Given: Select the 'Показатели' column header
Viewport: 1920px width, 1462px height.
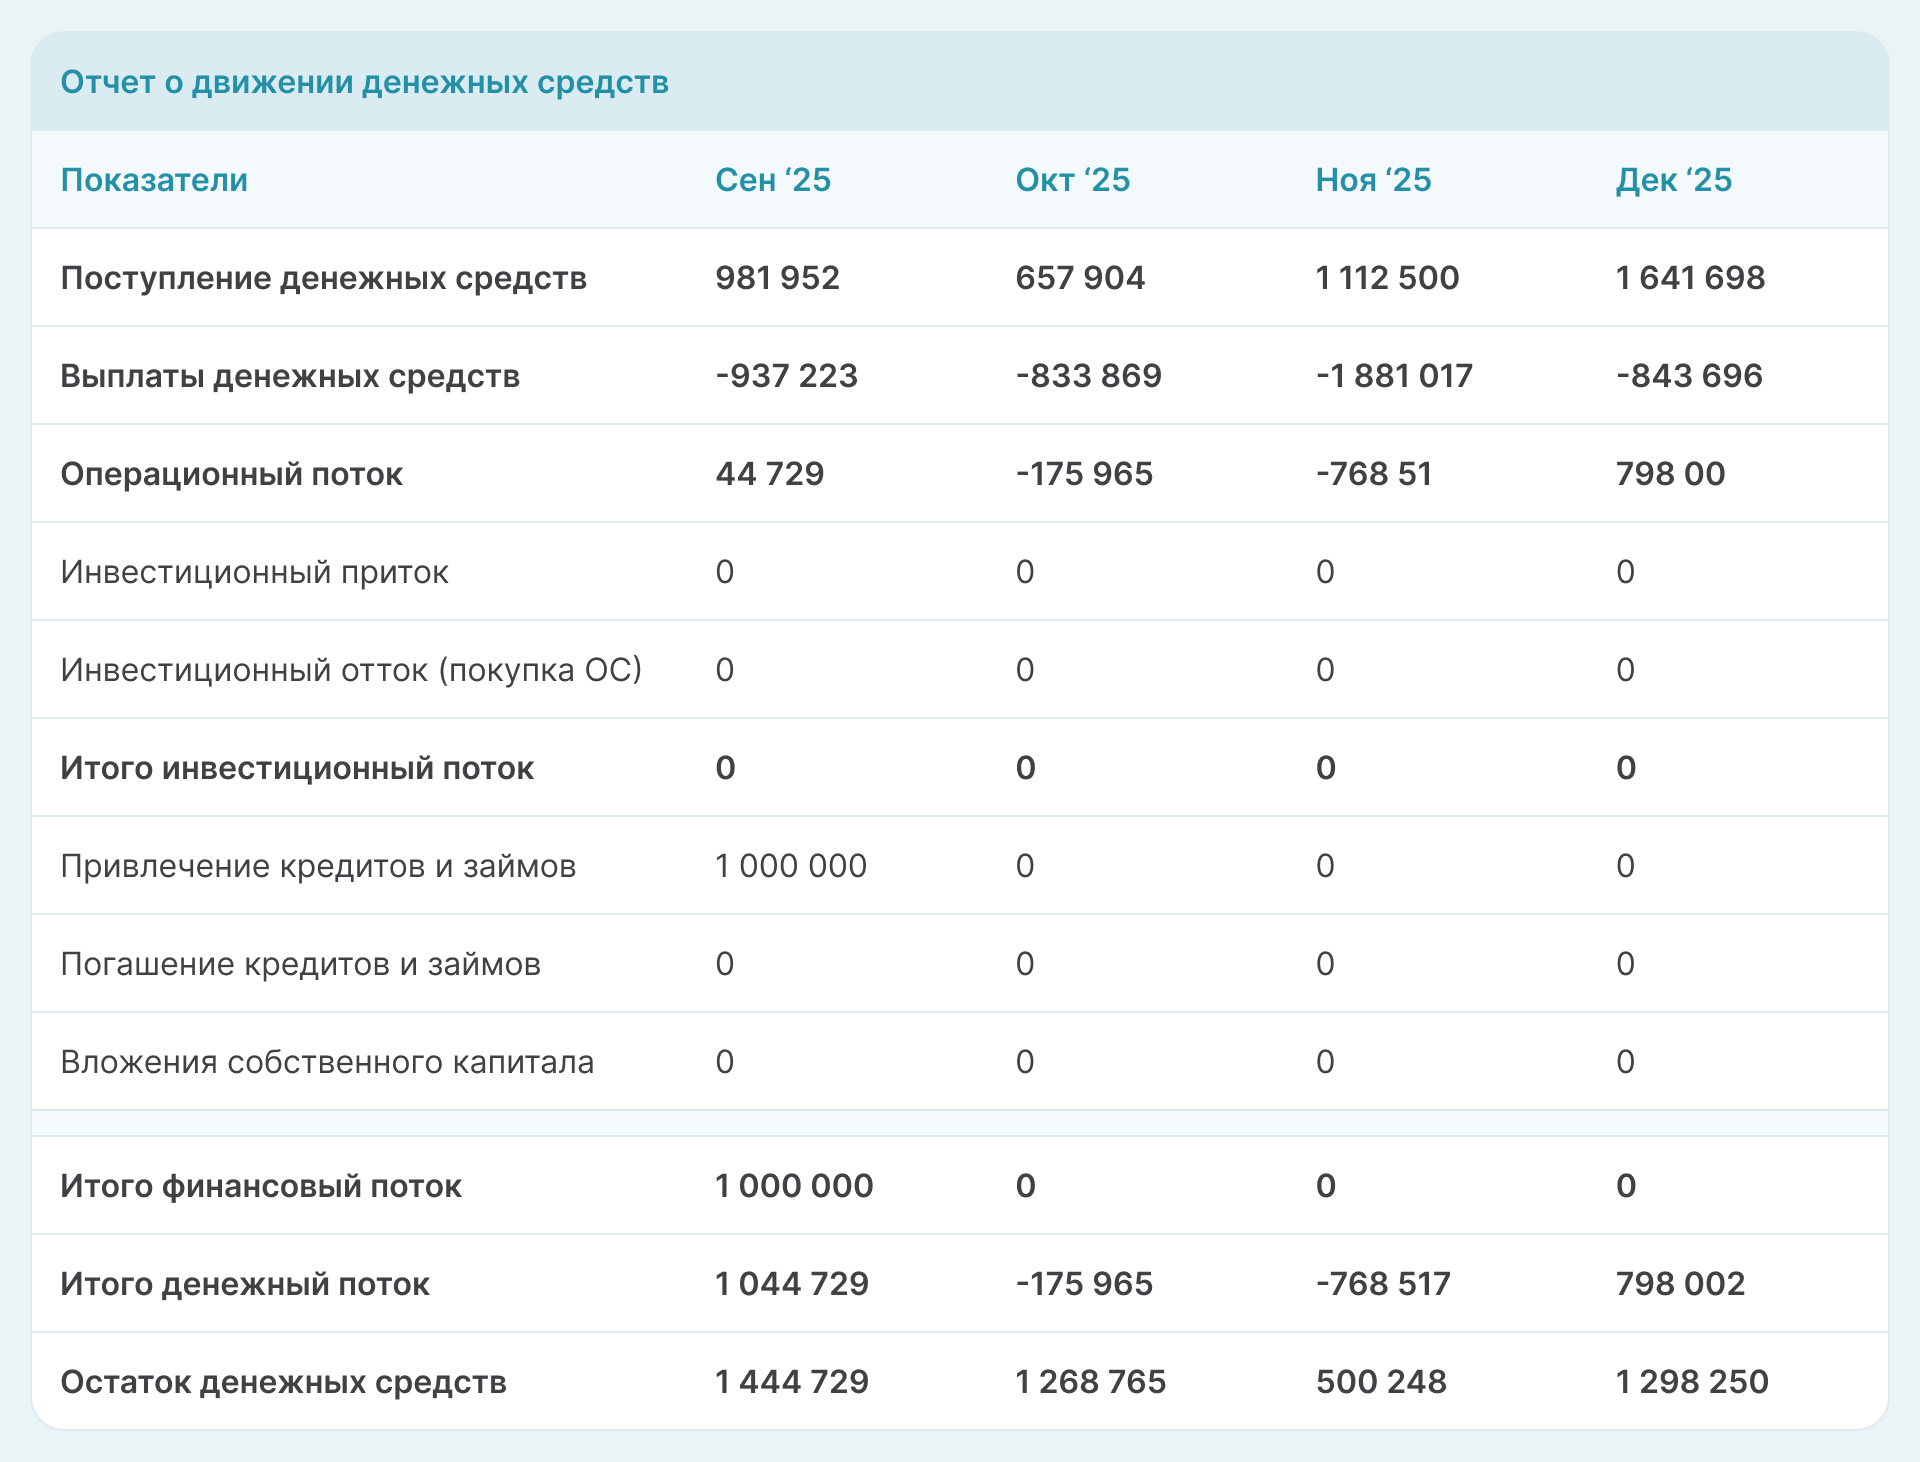Looking at the screenshot, I should click(154, 180).
